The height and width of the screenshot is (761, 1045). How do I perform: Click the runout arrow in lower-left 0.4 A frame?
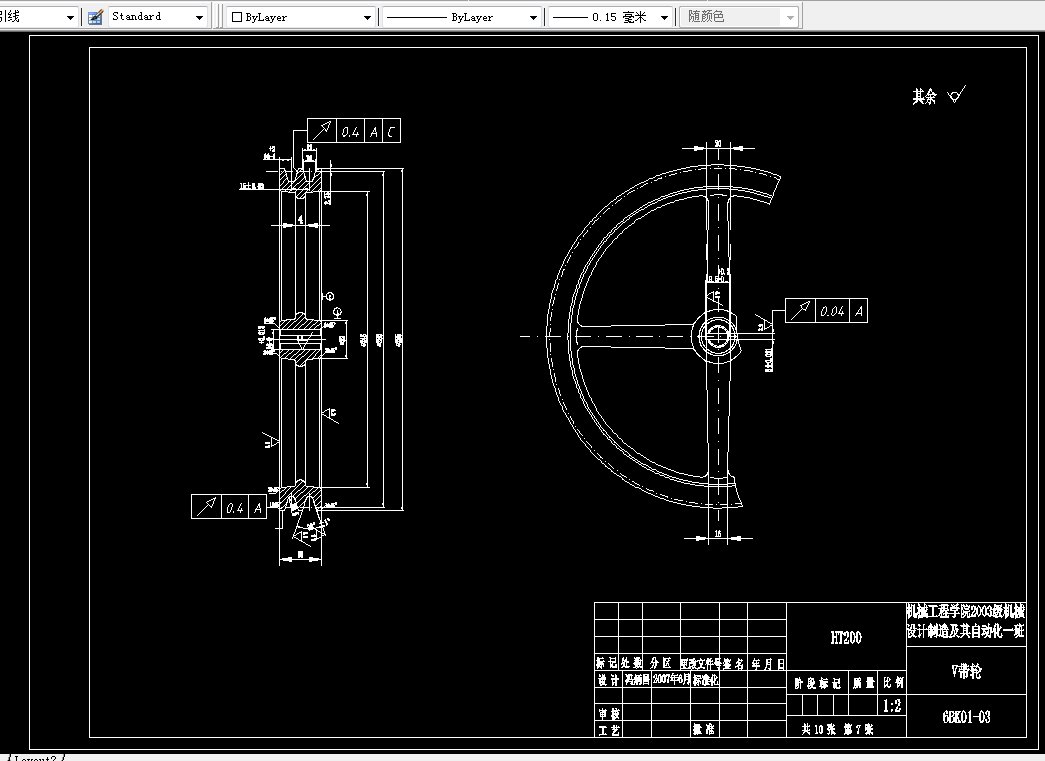point(206,506)
